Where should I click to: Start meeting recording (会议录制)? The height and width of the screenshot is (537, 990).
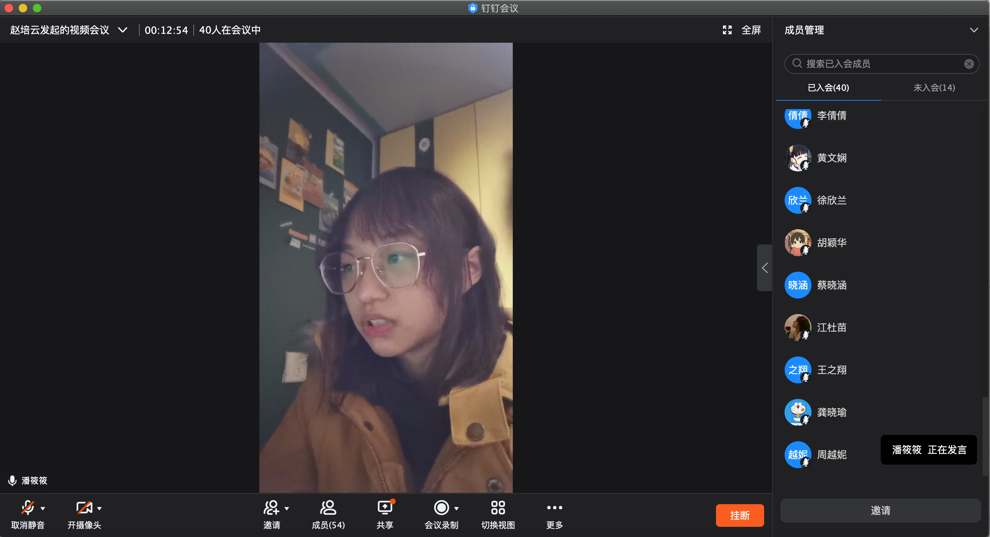440,509
